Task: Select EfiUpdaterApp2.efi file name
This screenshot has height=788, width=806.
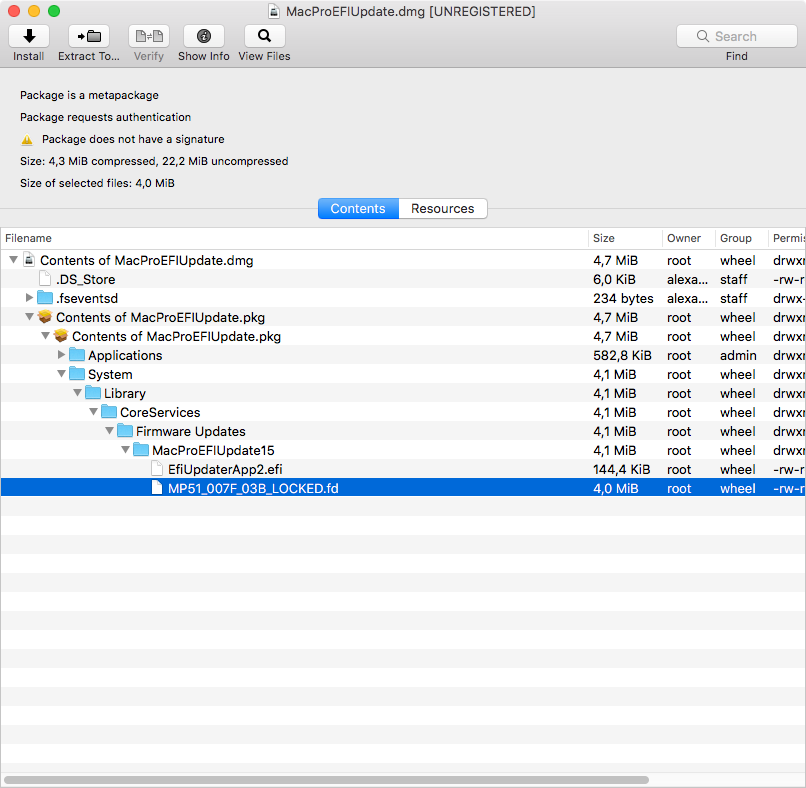Action: pyautogui.click(x=225, y=470)
